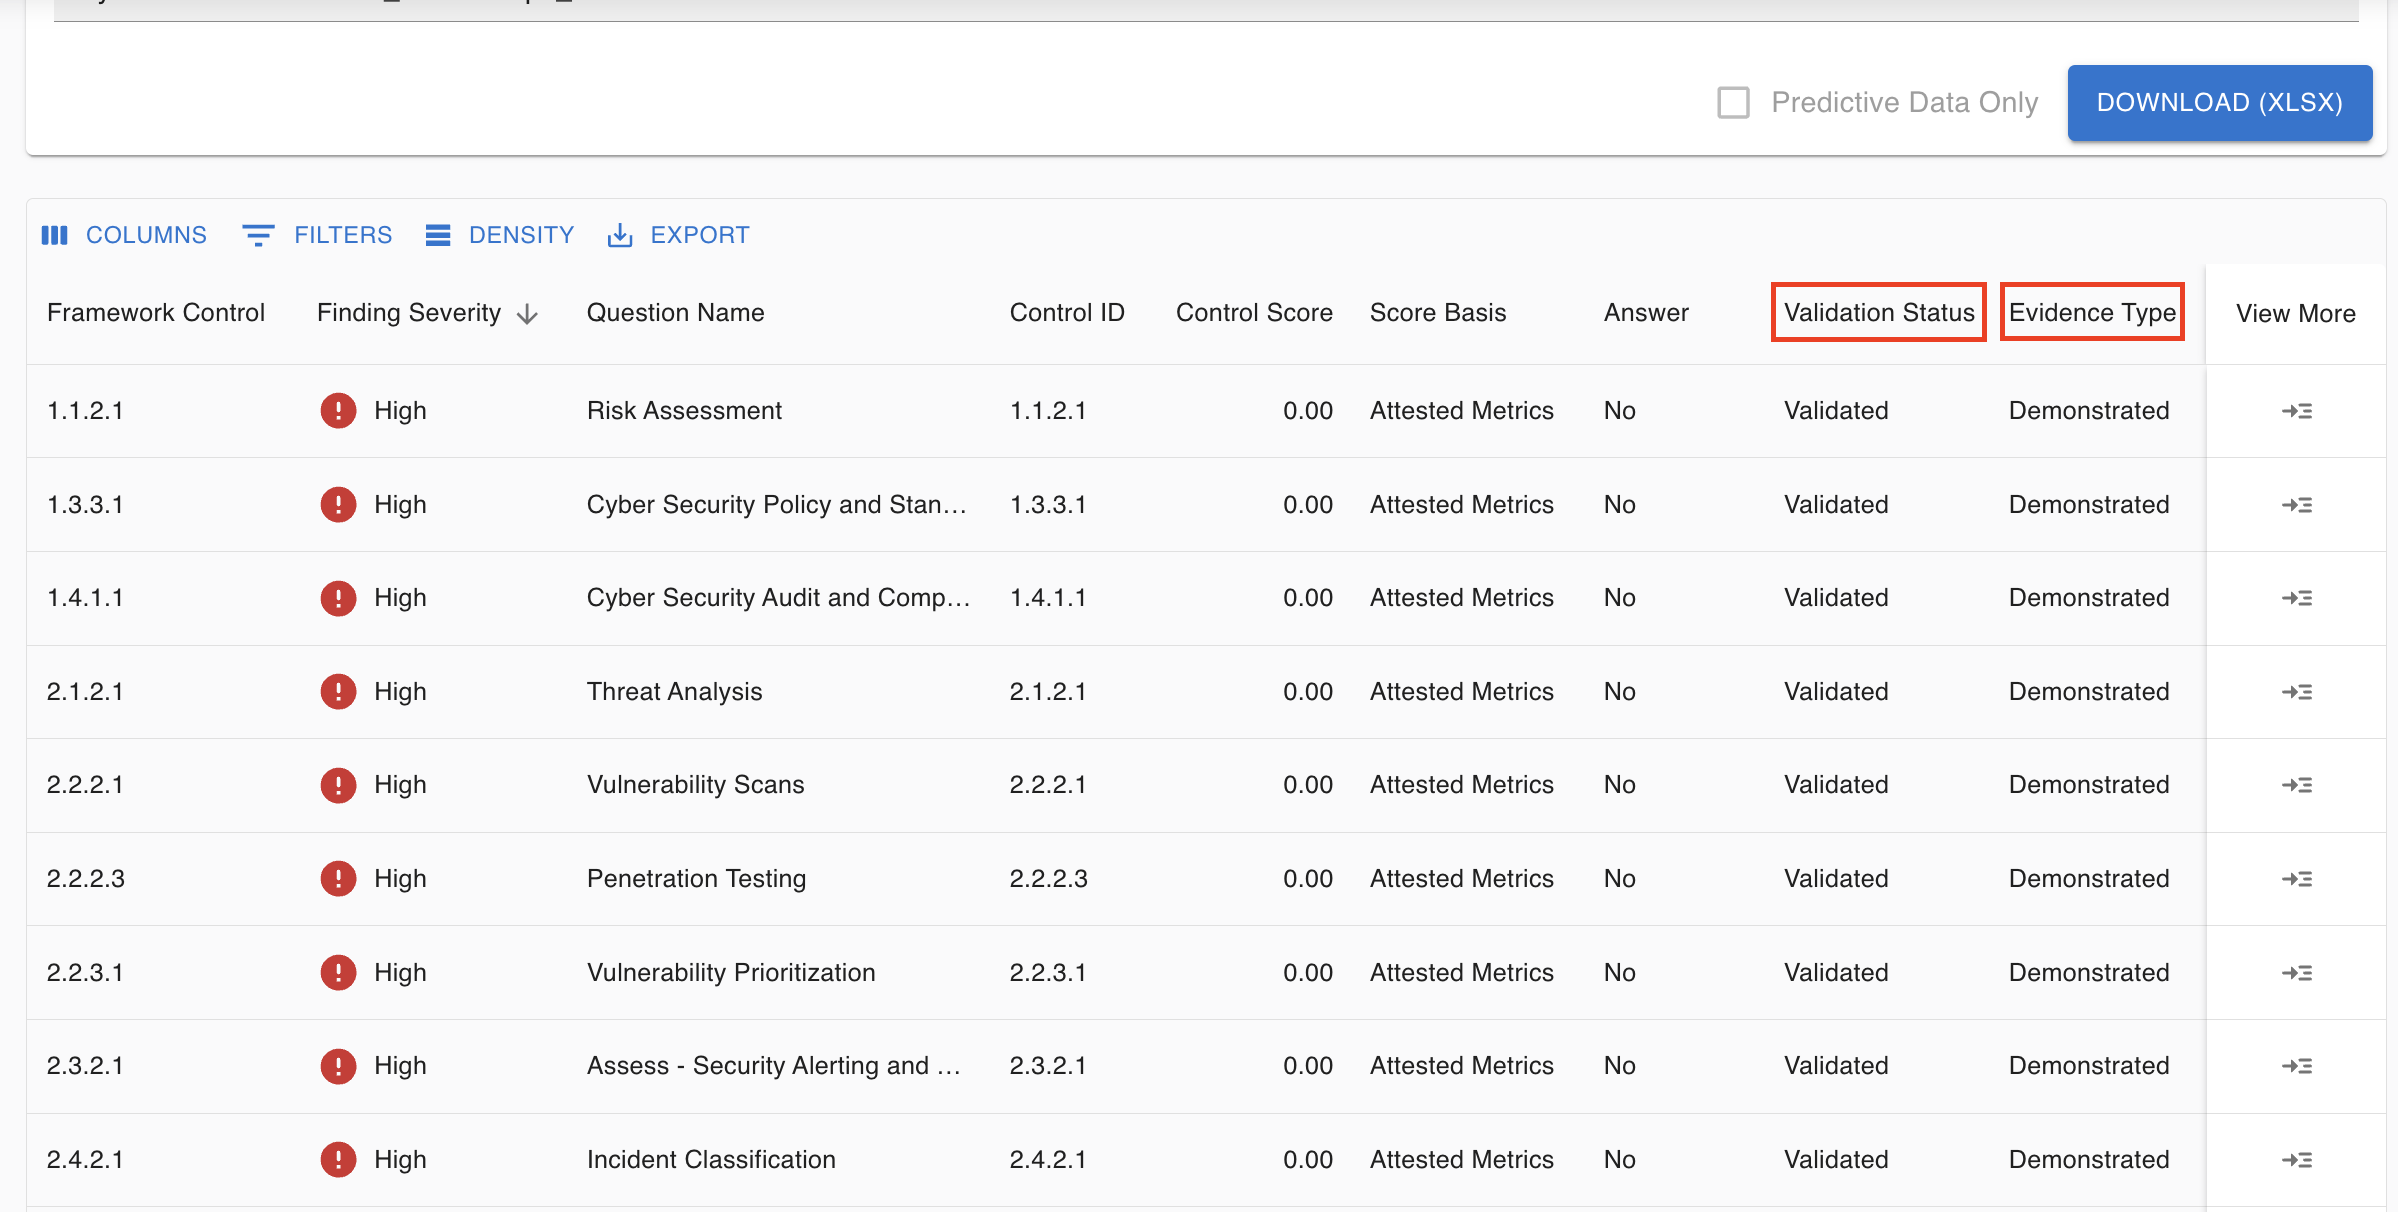Viewport: 2398px width, 1212px height.
Task: Open View More for Incident Classification row
Action: [x=2296, y=1160]
